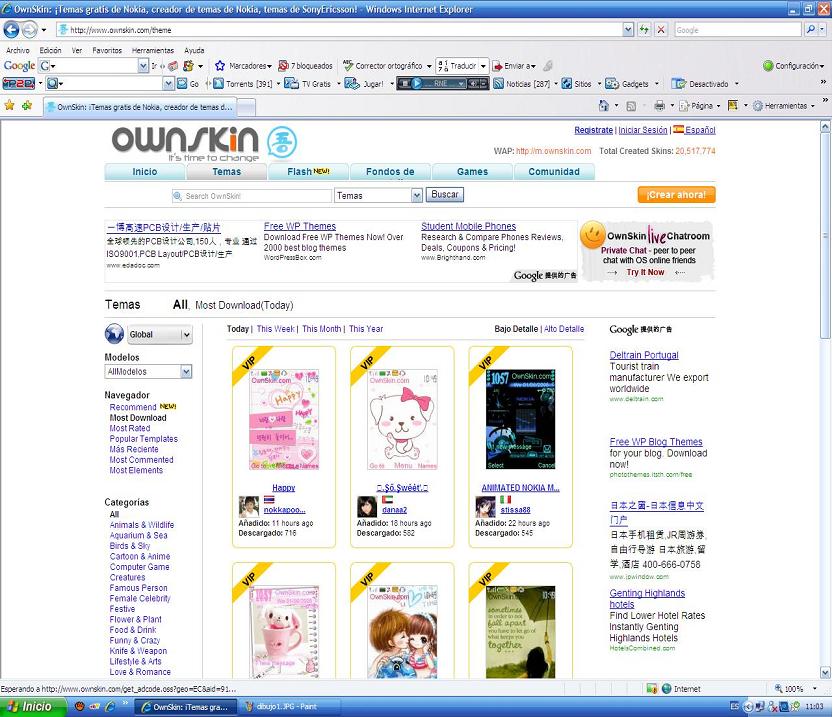
Task: Switch to the Comunidad tab
Action: point(553,172)
